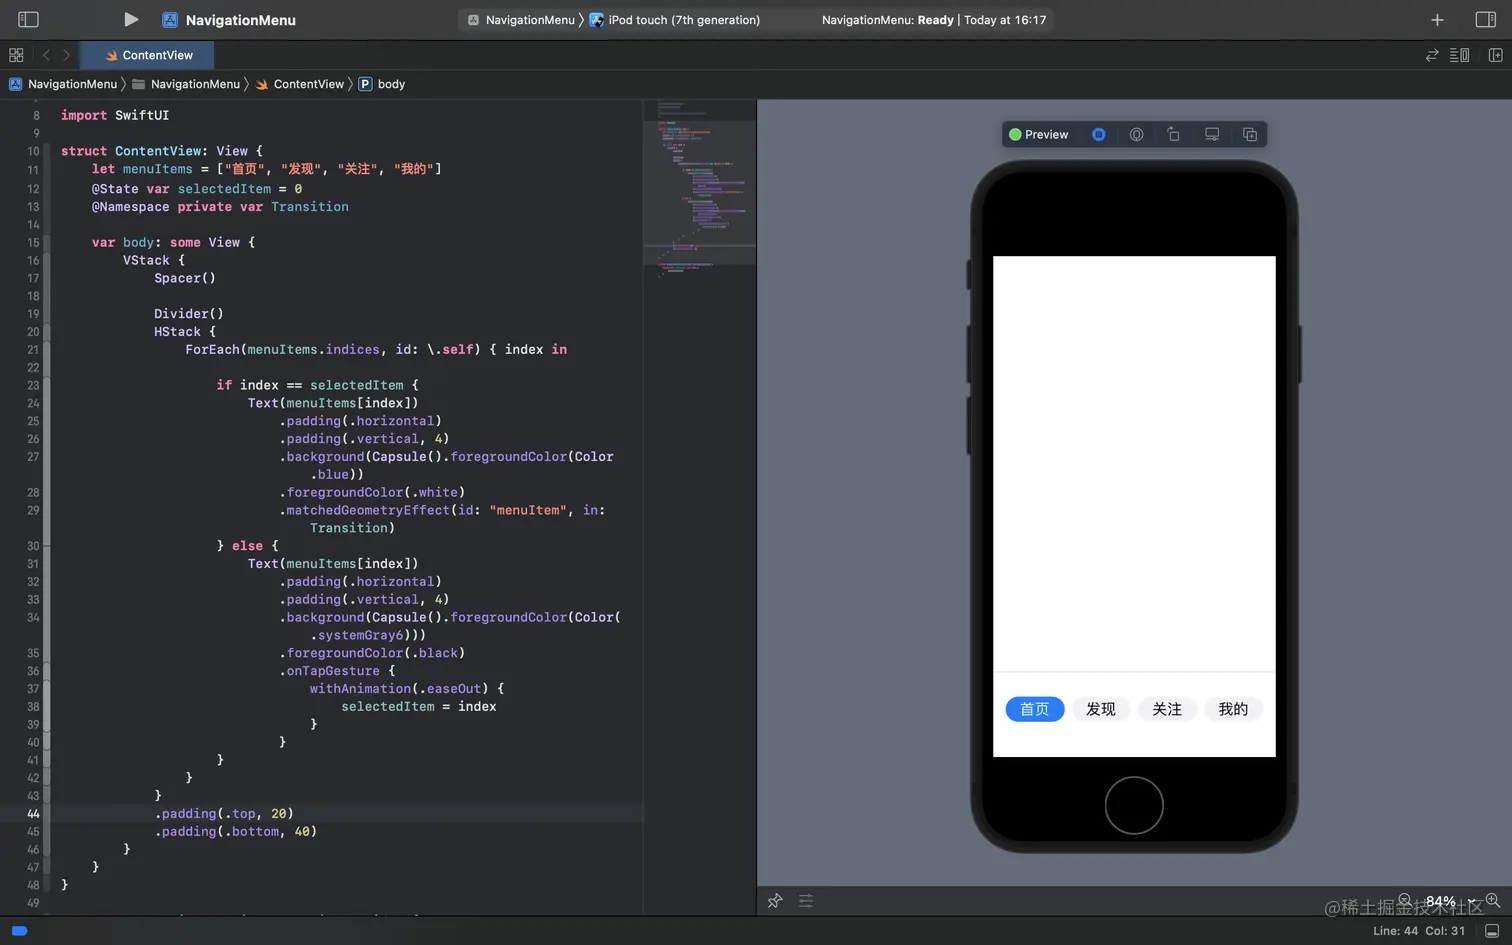Click NavigationMenu project in the jump bar
Screen dimensions: 1512x945
point(63,84)
